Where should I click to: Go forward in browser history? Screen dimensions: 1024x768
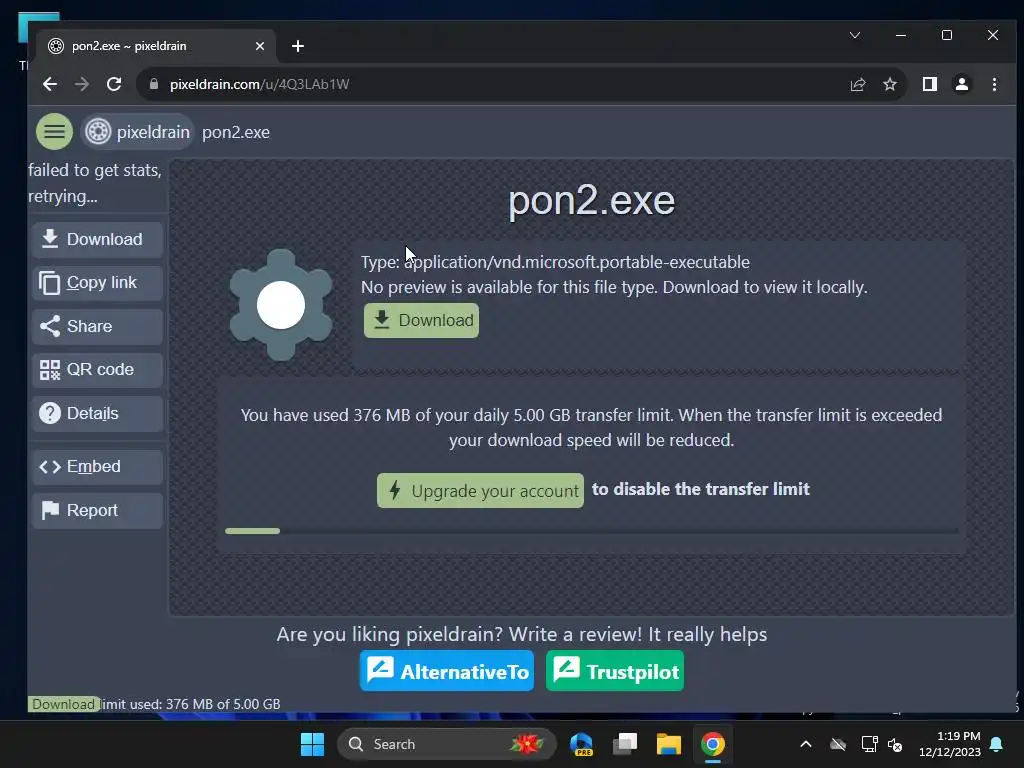82,84
